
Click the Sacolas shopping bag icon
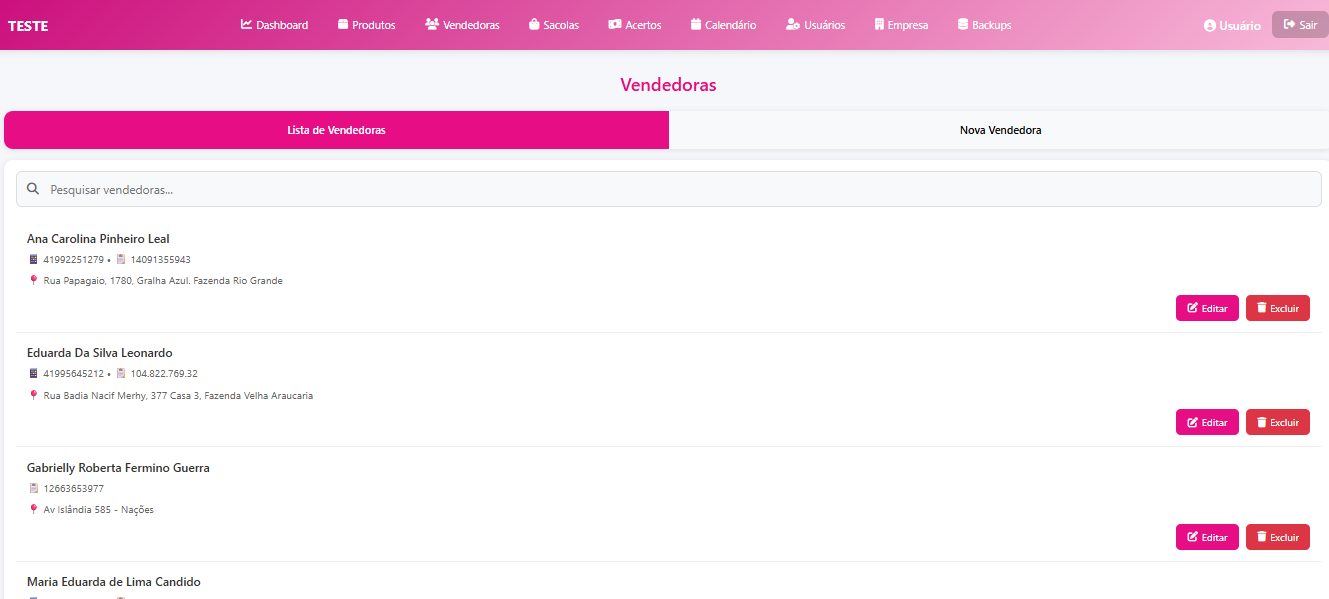(x=534, y=24)
